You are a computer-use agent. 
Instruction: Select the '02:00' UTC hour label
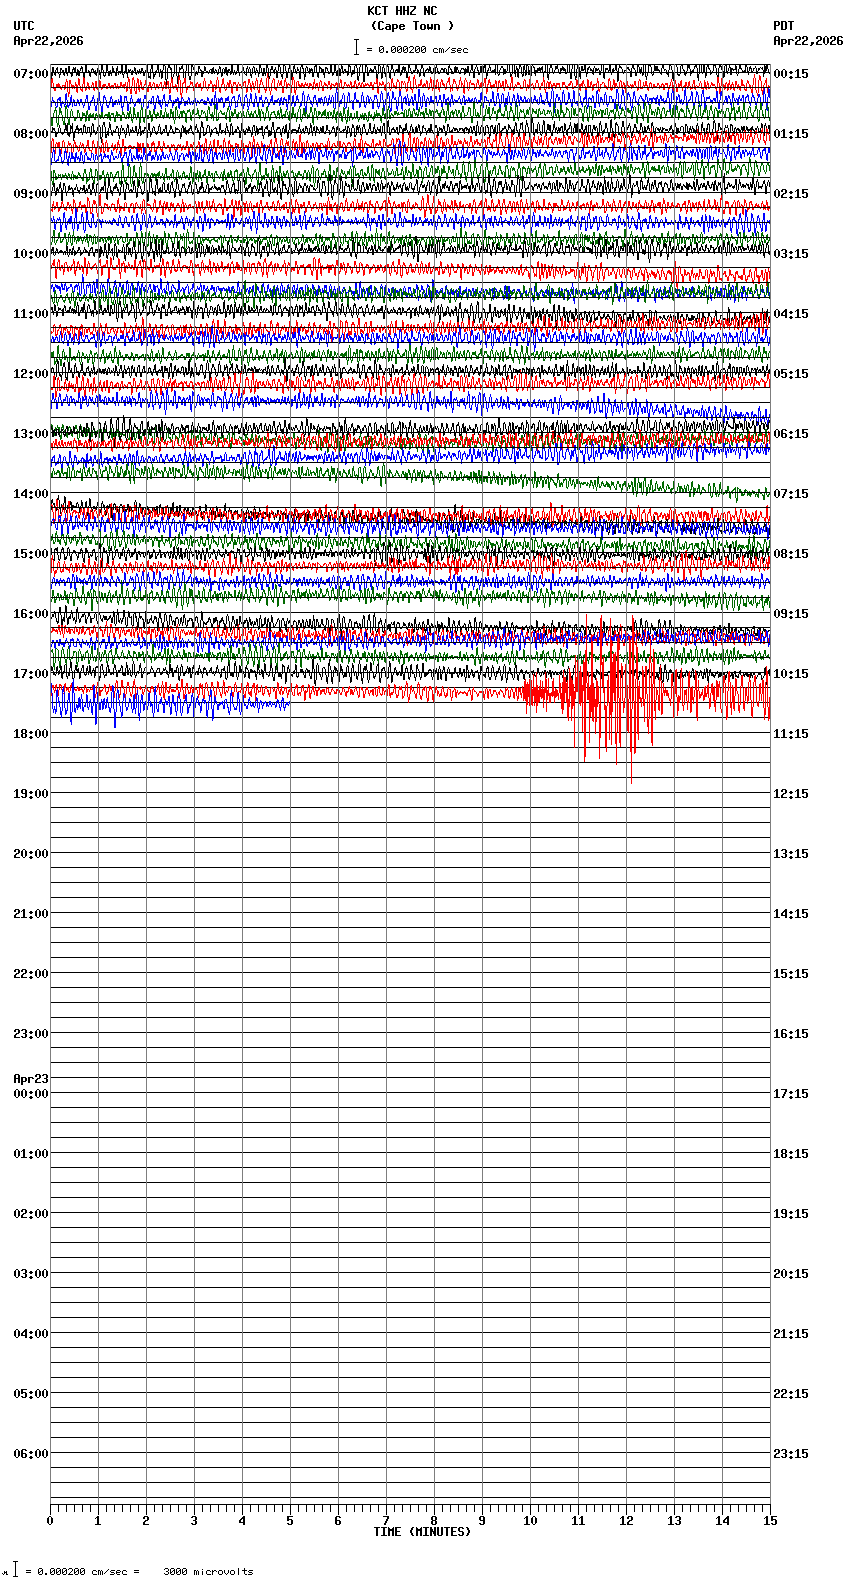[x=31, y=1214]
